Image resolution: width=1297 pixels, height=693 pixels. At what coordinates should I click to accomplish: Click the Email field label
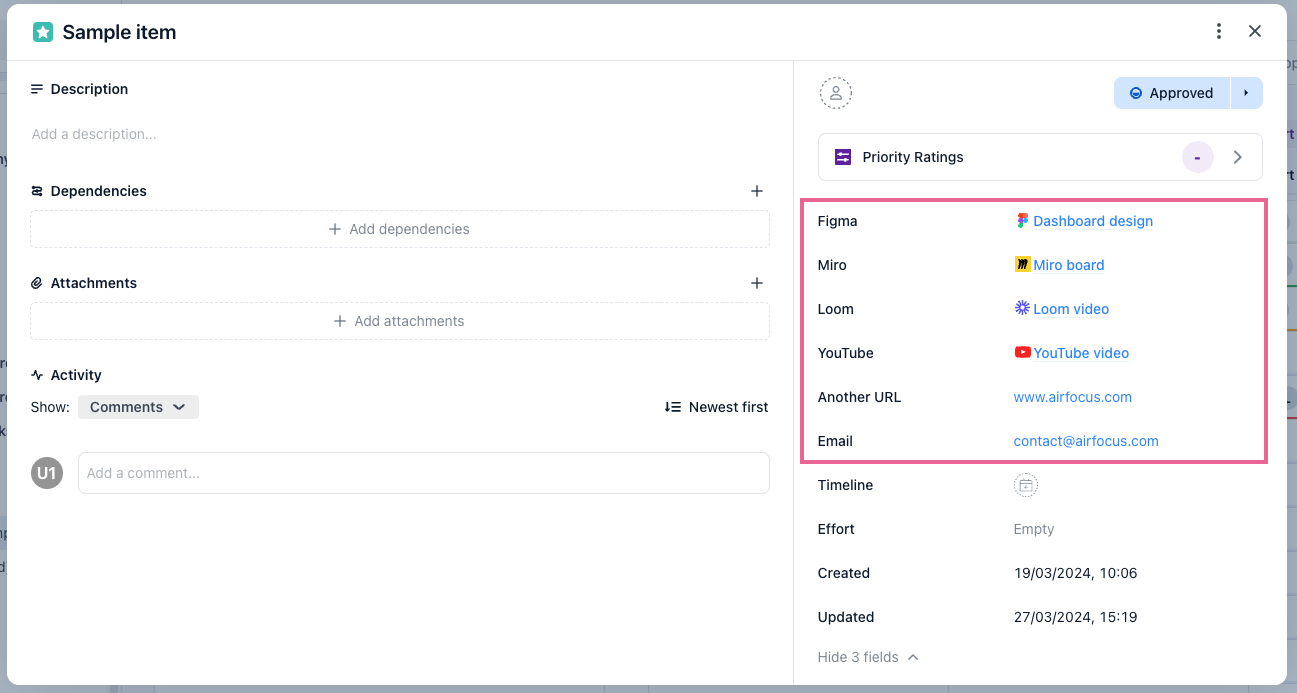tap(835, 441)
